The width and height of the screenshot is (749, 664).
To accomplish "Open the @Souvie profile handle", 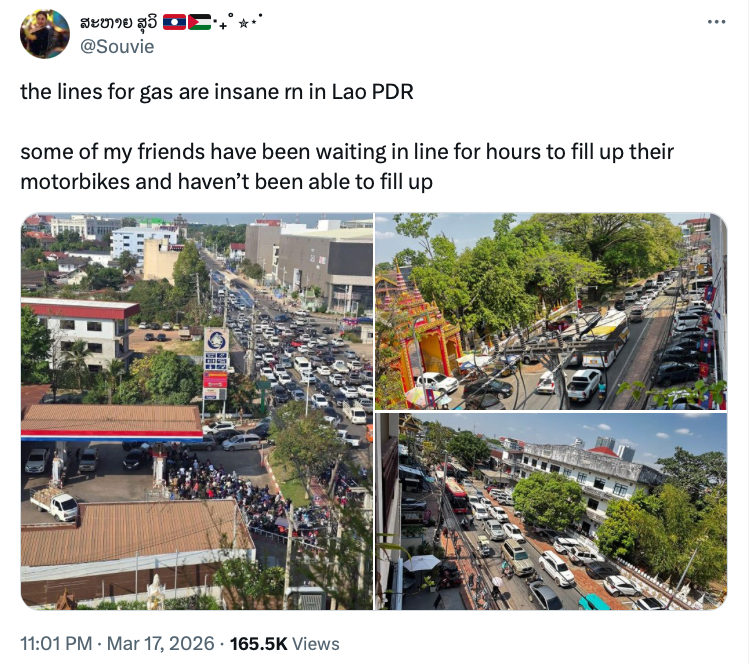I will click(117, 47).
